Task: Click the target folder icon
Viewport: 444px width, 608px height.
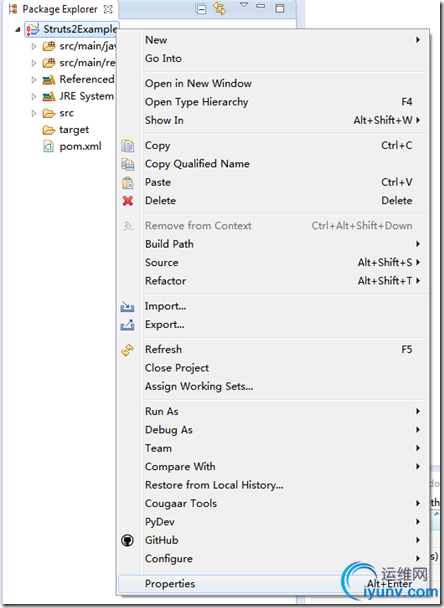Action: click(49, 130)
